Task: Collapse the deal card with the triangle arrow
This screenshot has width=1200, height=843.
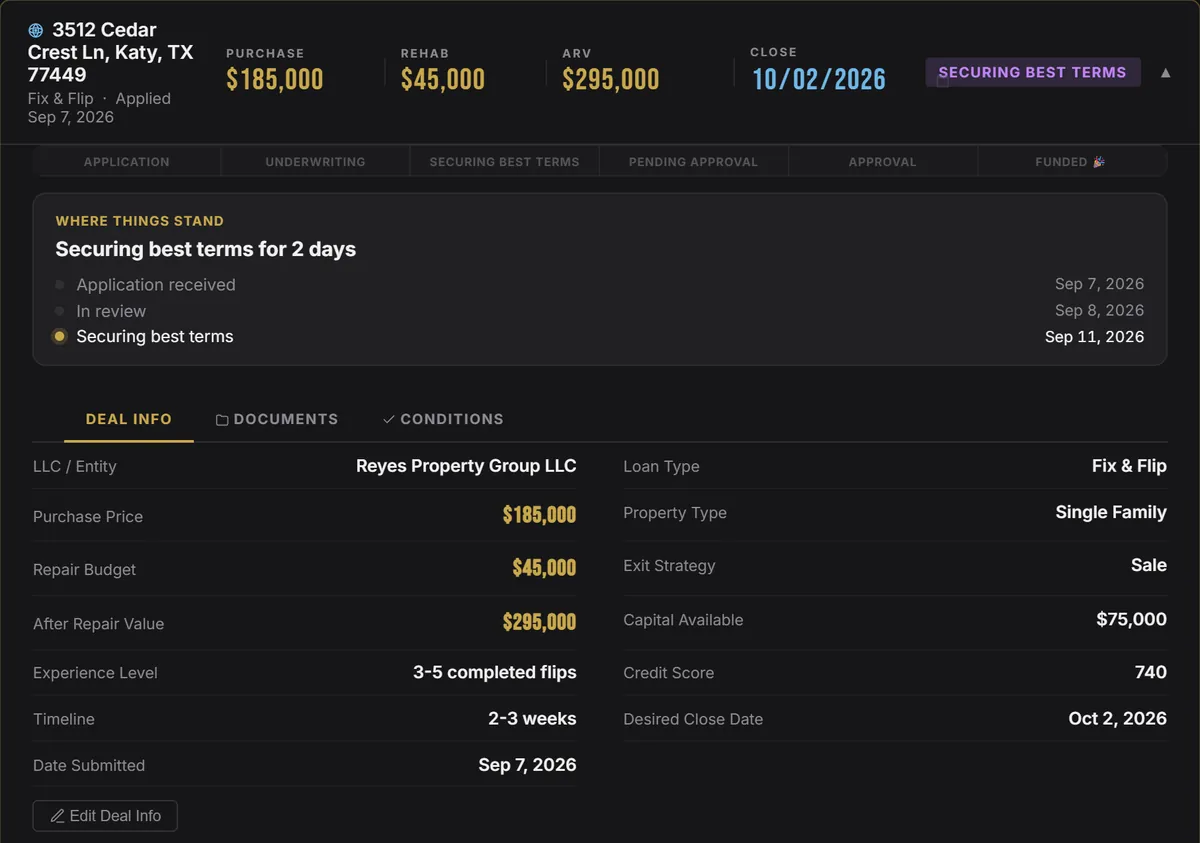Action: (x=1165, y=72)
